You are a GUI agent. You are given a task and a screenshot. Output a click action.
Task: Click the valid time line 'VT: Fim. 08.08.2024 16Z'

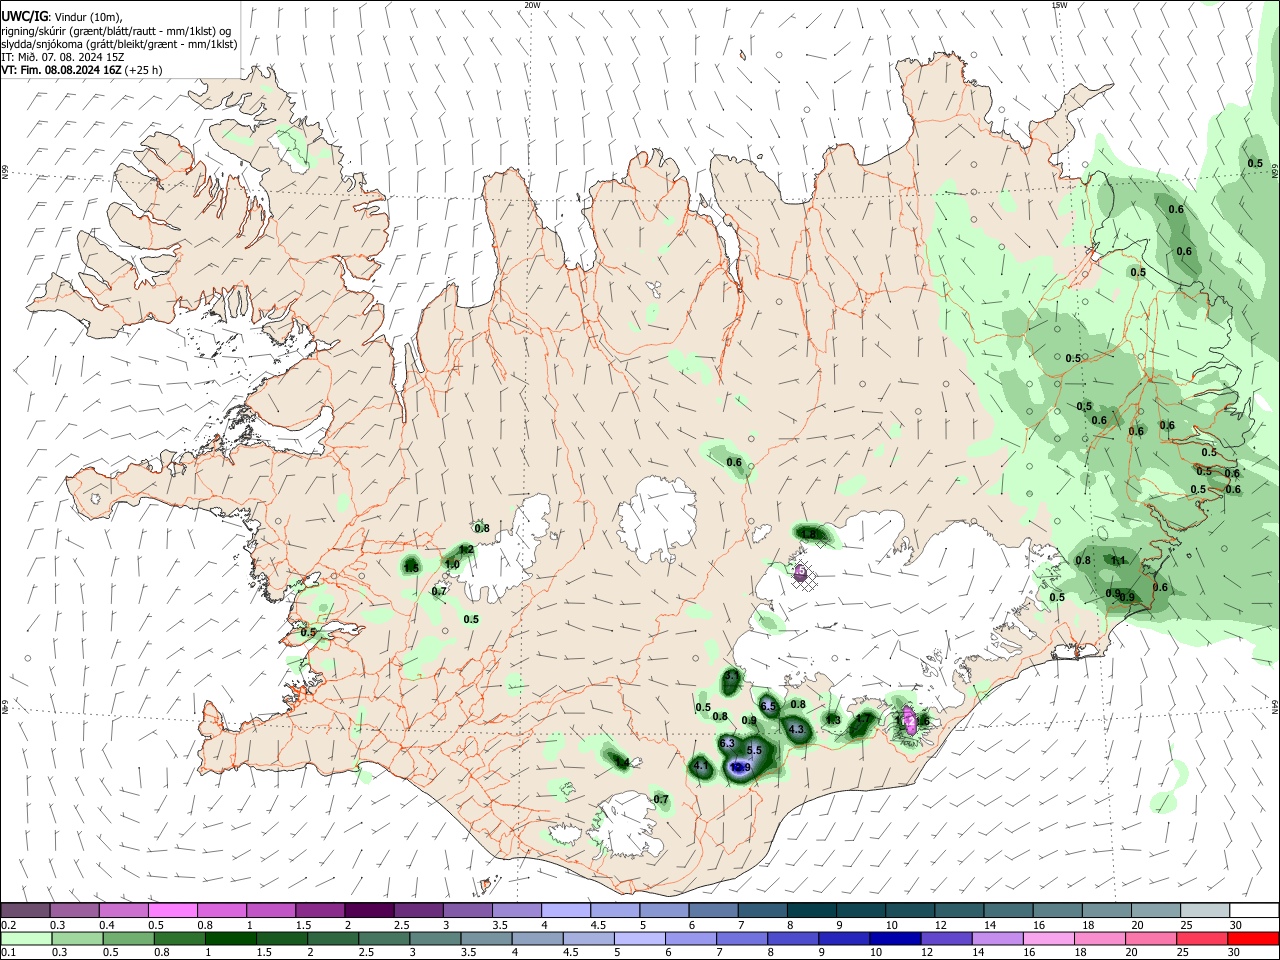point(63,70)
